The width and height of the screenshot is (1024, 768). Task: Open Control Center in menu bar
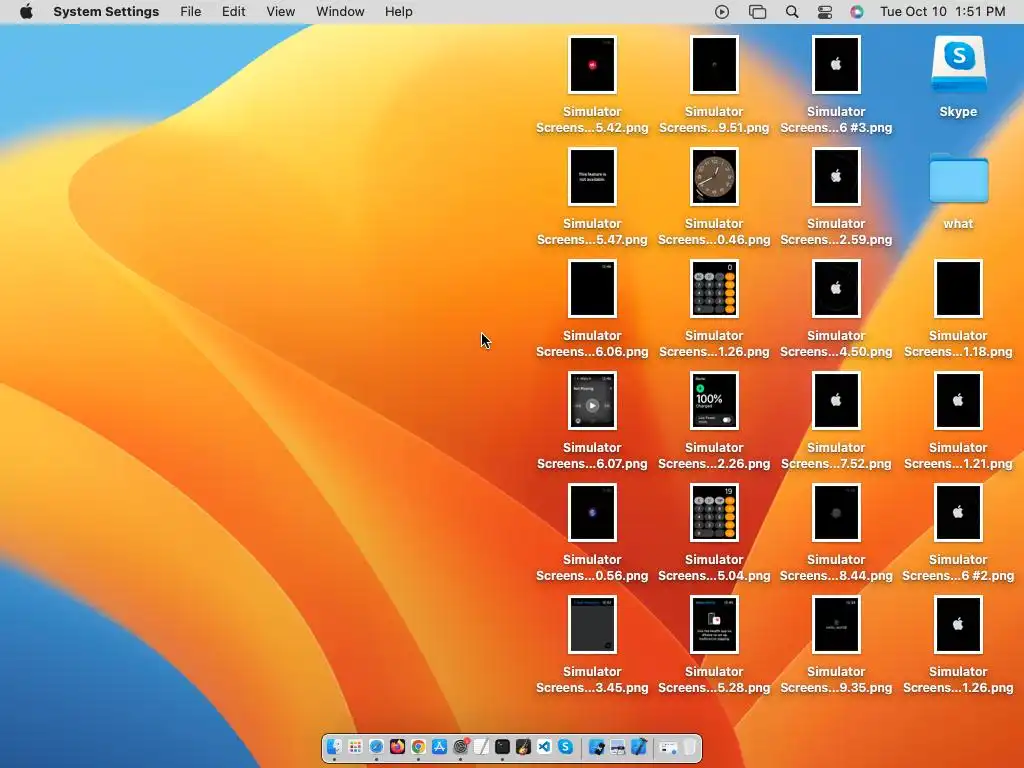(825, 12)
